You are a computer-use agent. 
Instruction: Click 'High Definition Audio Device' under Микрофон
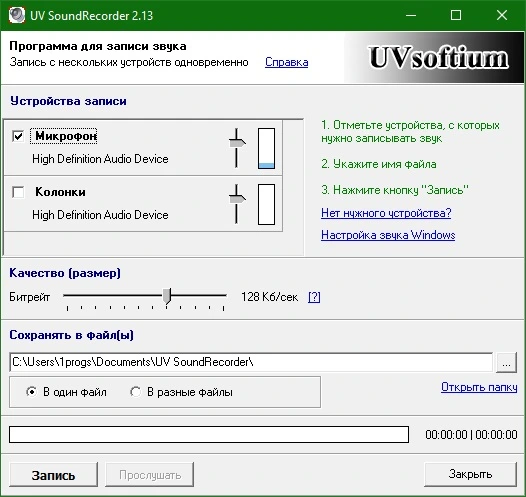[100, 159]
